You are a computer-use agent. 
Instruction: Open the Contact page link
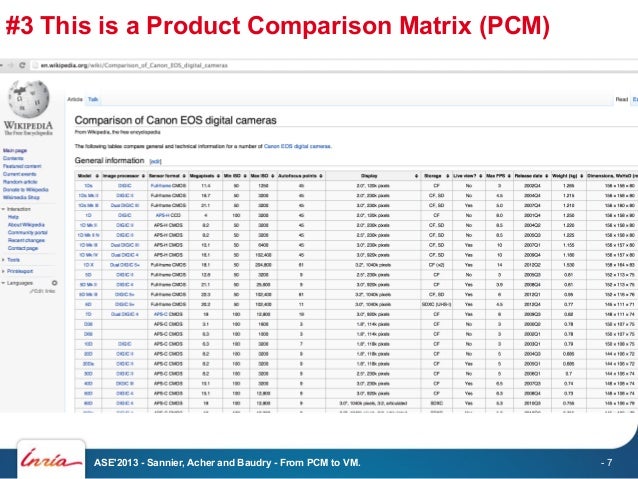[23, 248]
